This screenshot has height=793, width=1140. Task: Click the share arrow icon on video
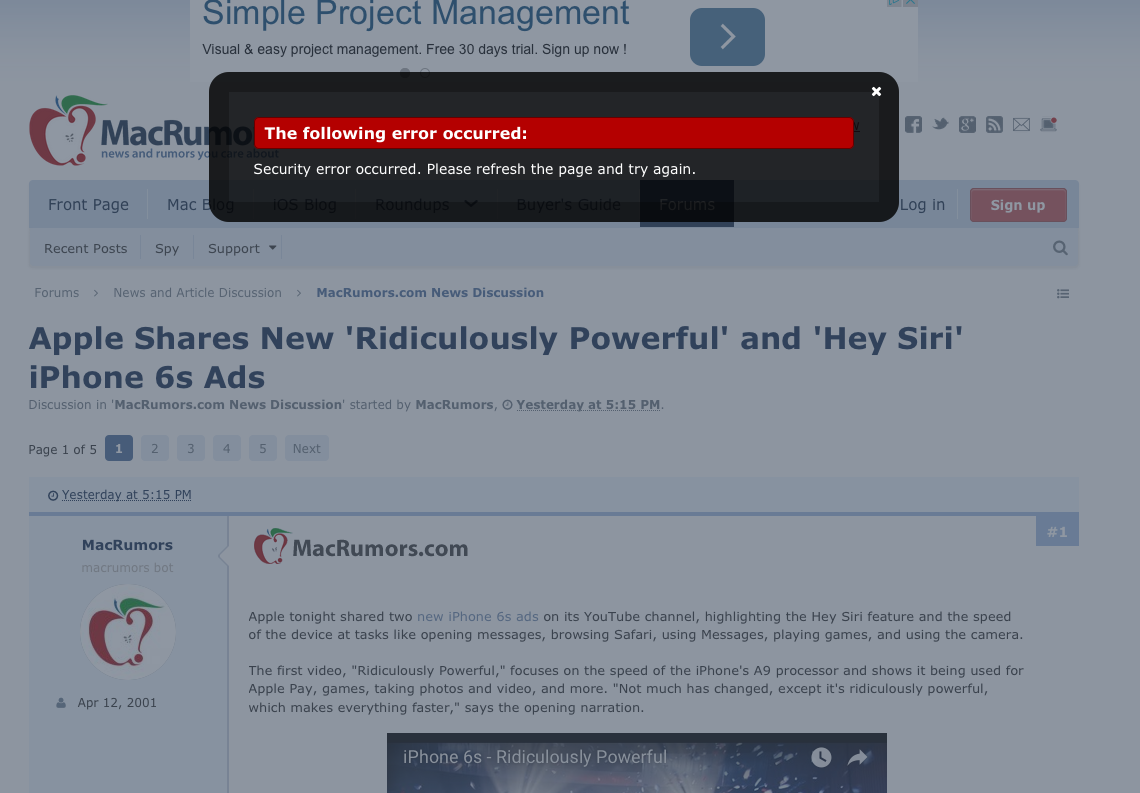858,757
